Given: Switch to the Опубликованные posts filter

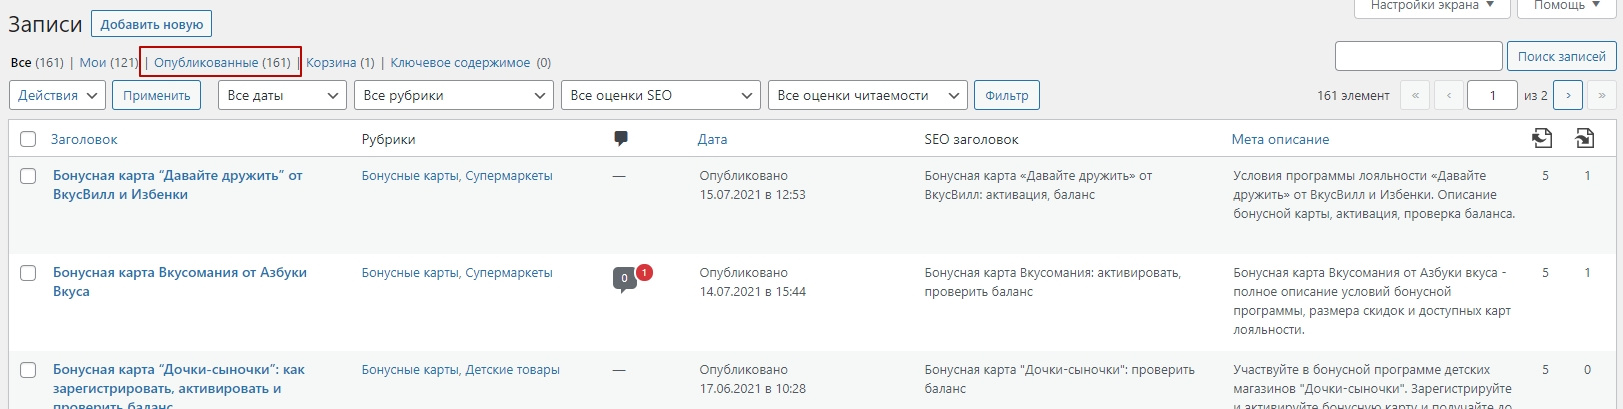Looking at the screenshot, I should tap(222, 62).
